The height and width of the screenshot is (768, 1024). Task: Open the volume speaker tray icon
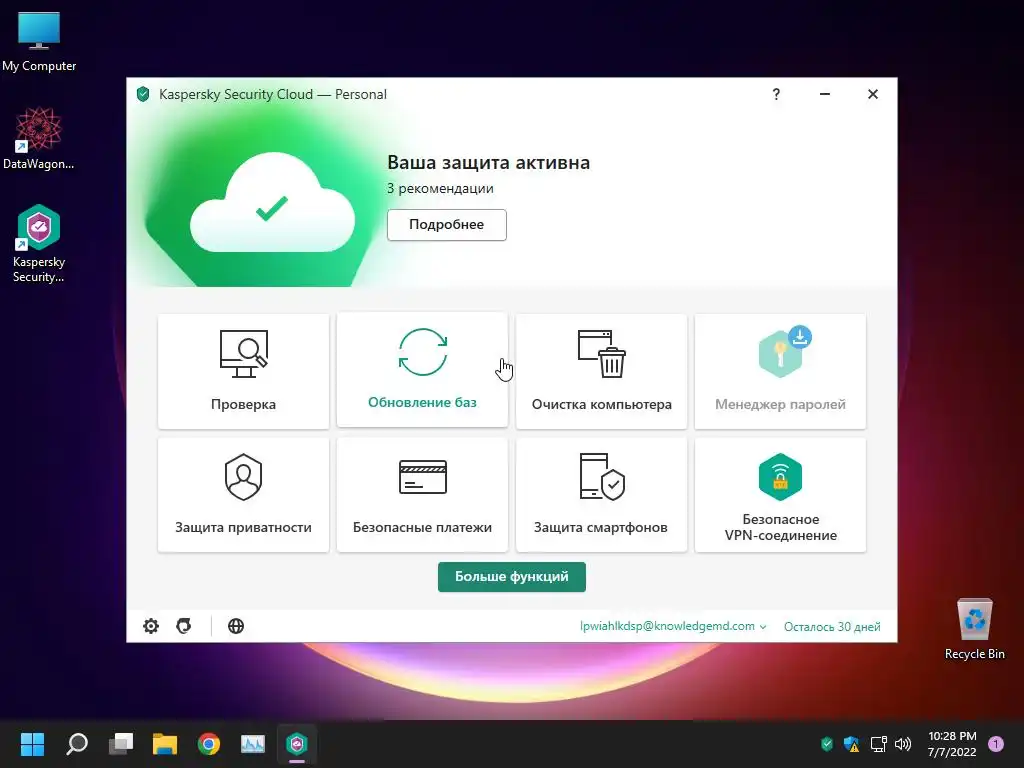[903, 743]
